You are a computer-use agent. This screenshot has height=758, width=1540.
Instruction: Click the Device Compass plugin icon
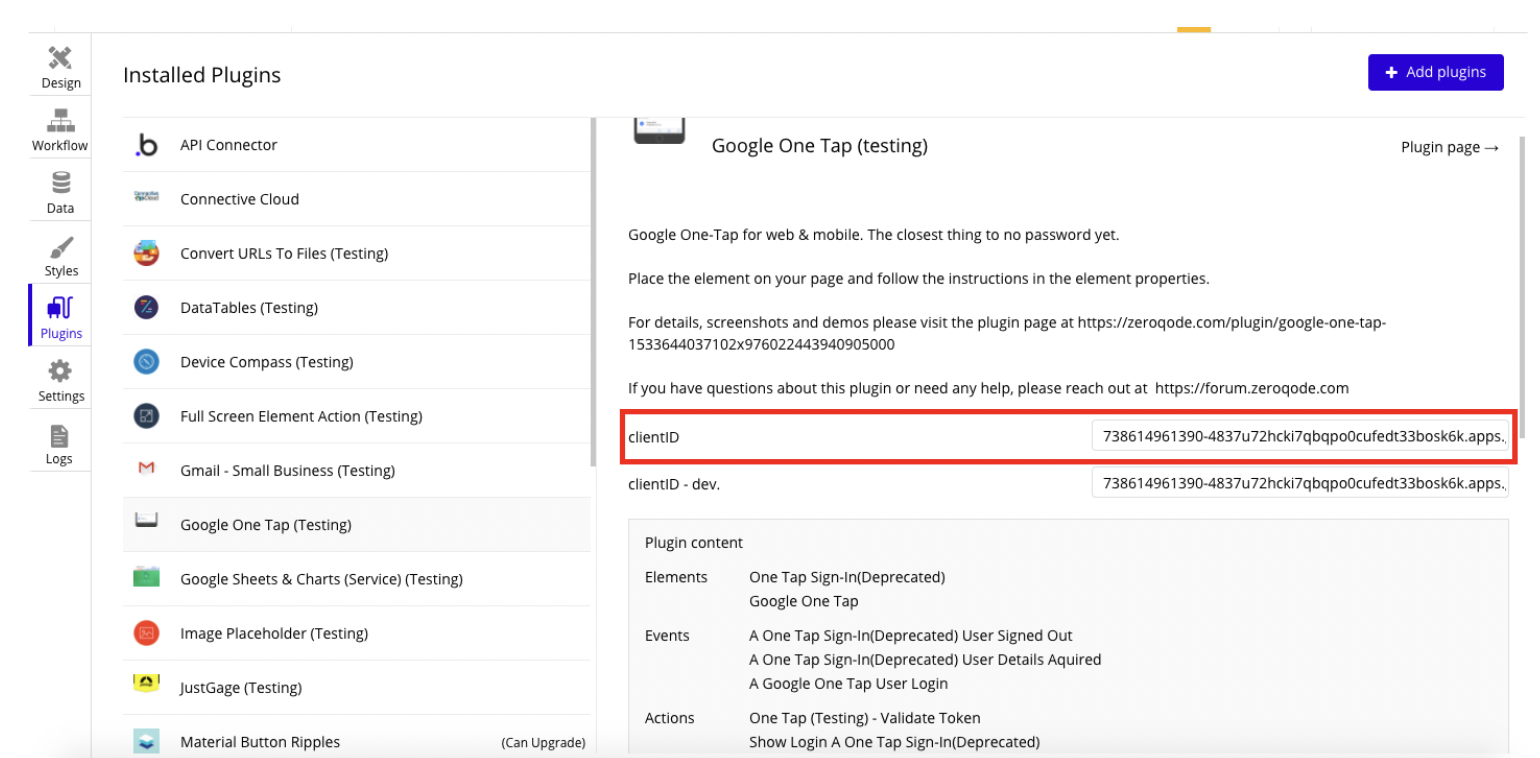(x=147, y=362)
